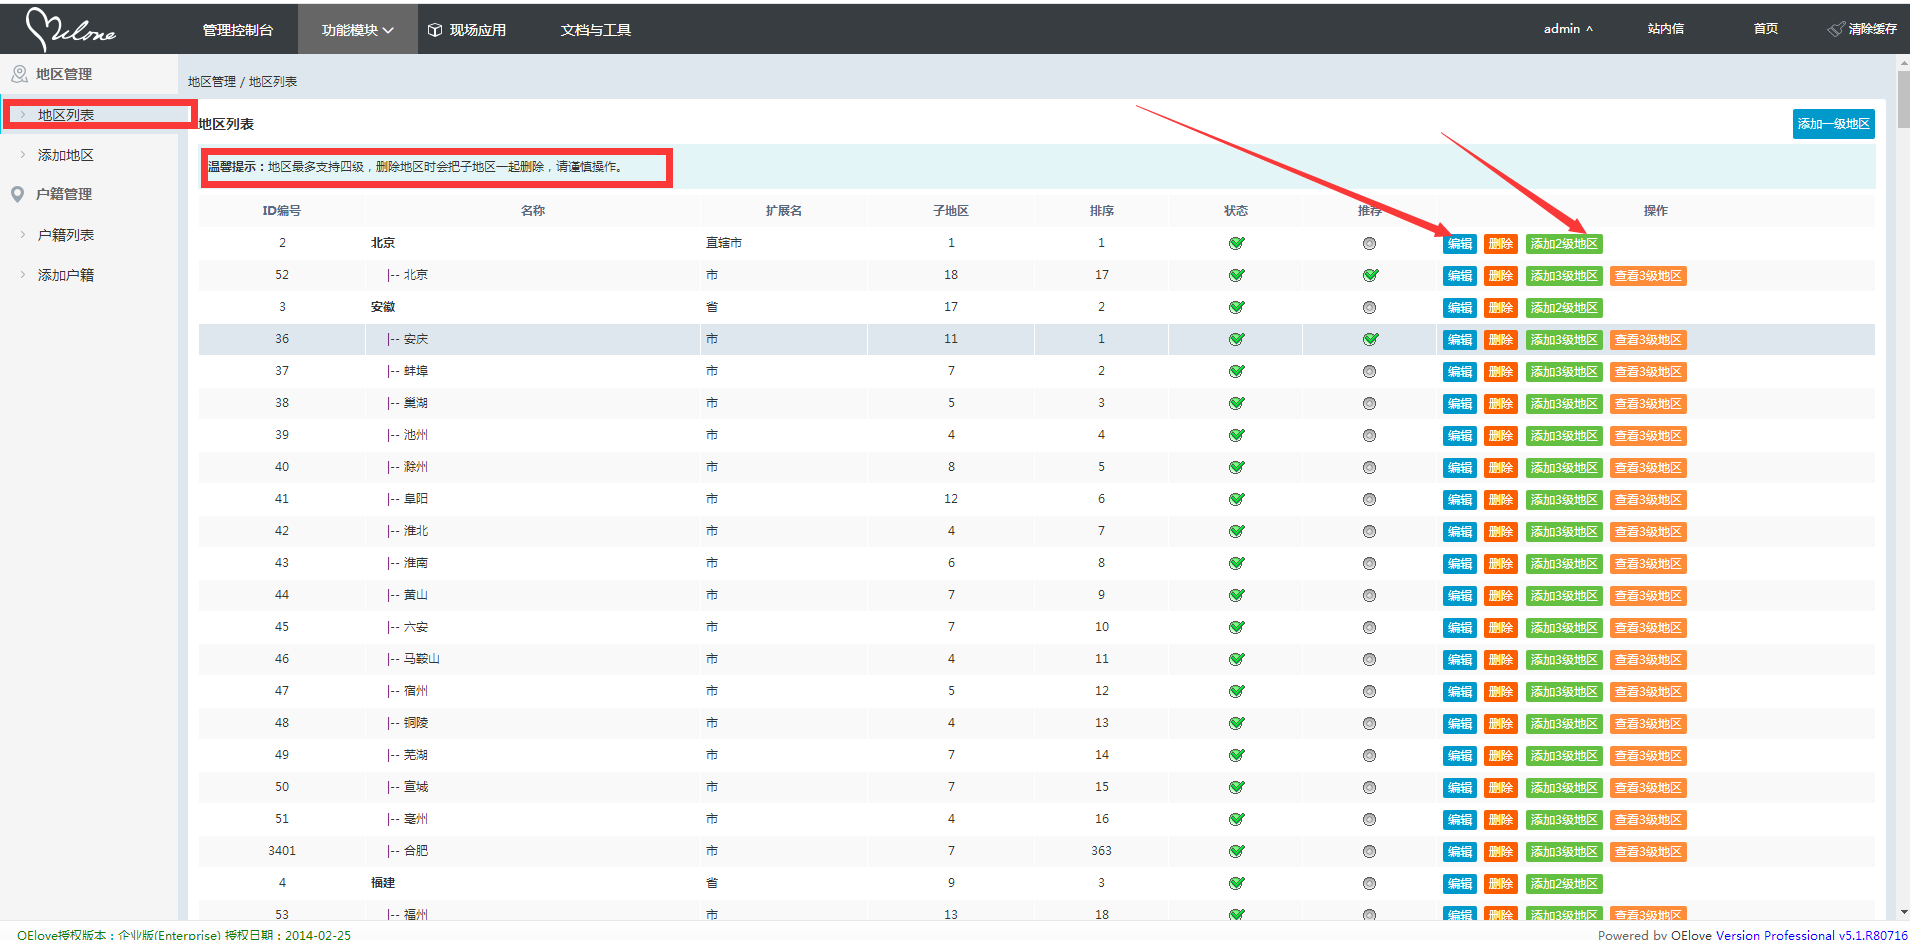Click 删除 for 北京 row ID 2
Viewport: 1910px width, 940px height.
[x=1501, y=244]
